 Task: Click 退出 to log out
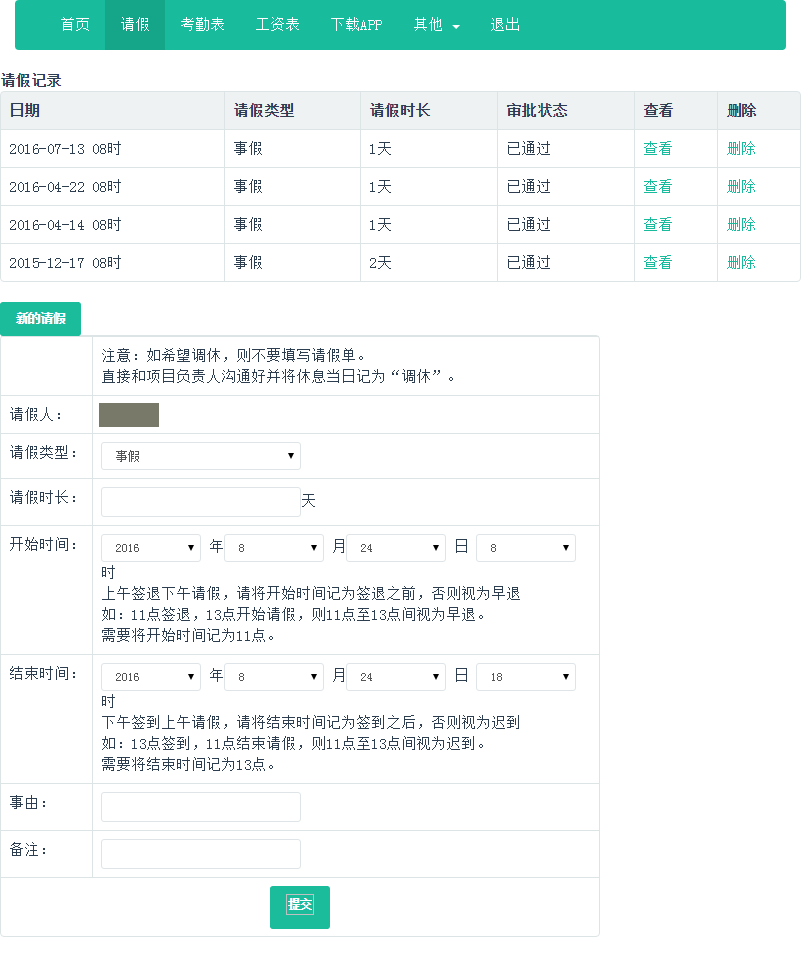point(505,25)
